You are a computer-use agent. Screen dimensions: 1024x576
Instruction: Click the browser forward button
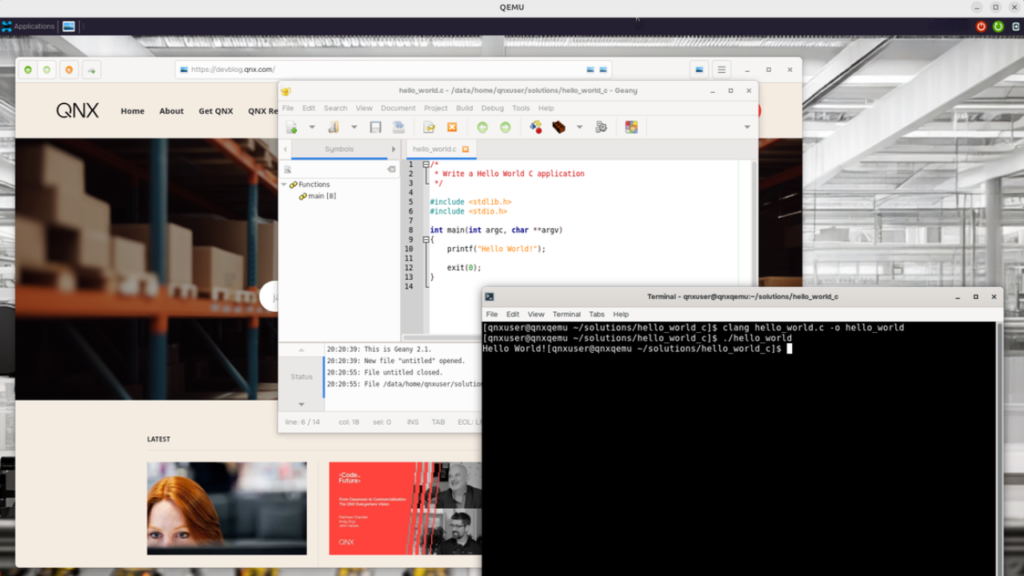[47, 70]
